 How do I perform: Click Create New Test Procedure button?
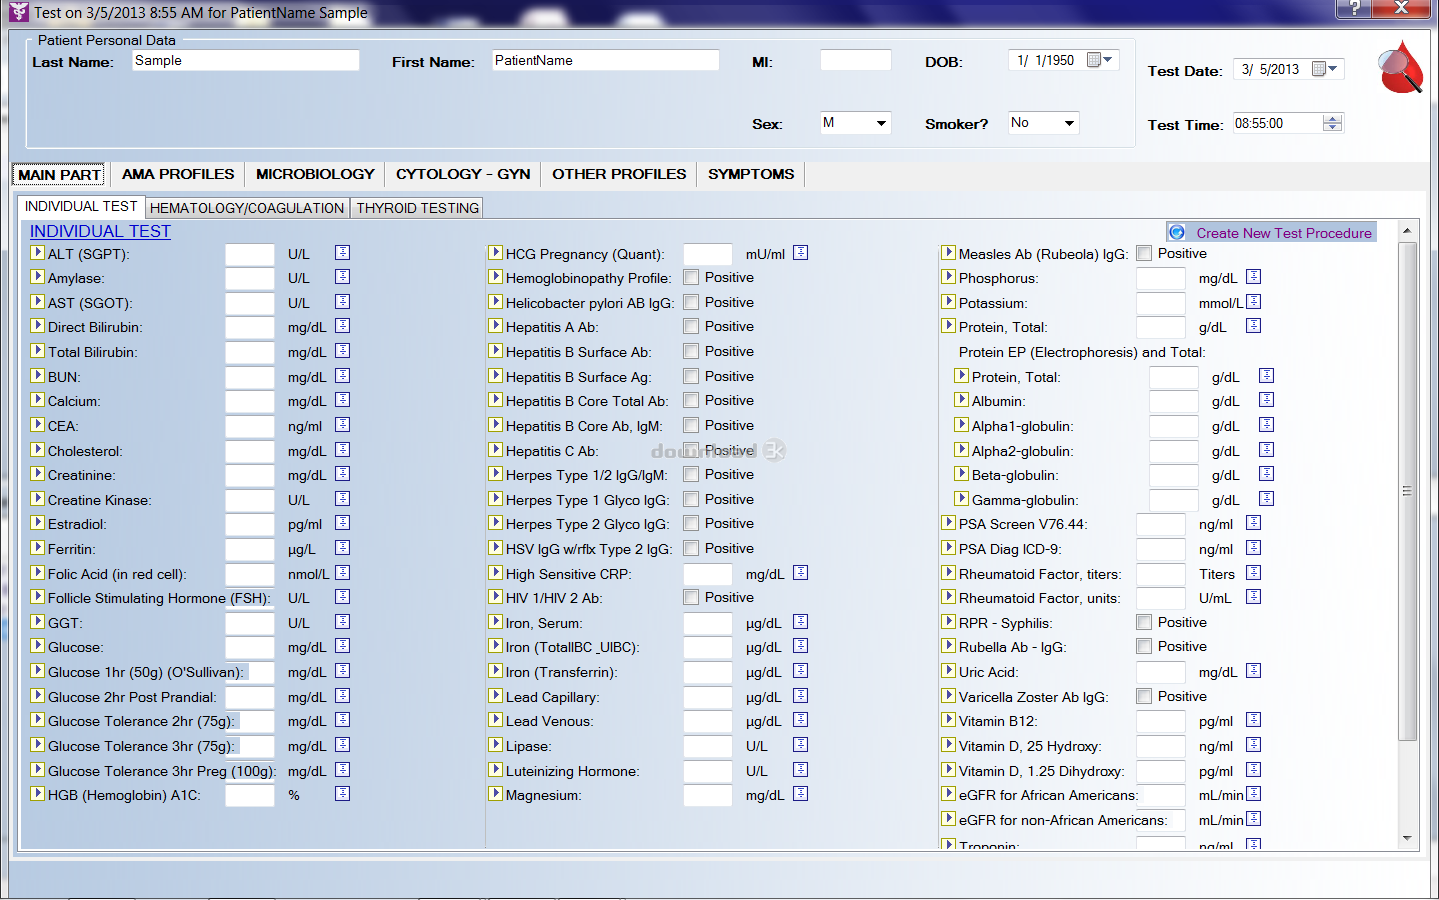click(x=1283, y=233)
